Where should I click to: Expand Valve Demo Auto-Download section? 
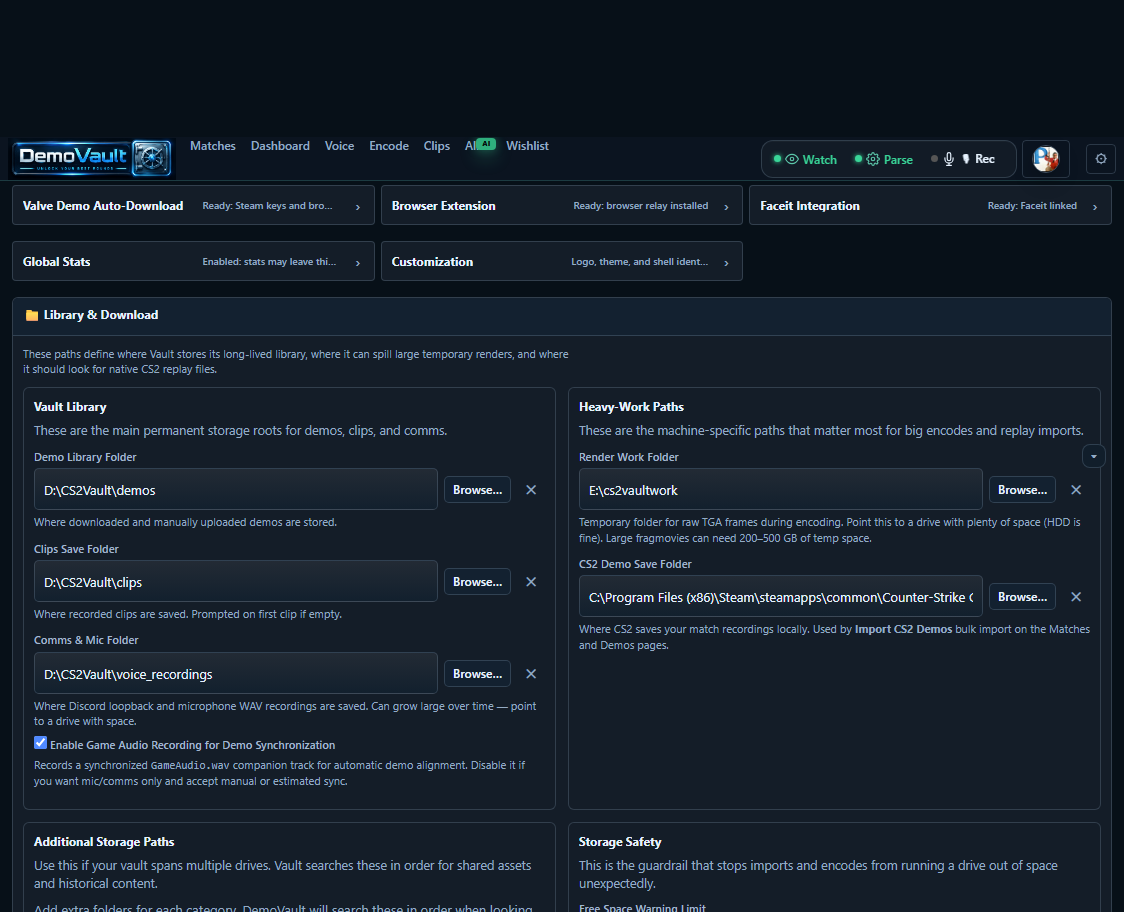pyautogui.click(x=194, y=205)
